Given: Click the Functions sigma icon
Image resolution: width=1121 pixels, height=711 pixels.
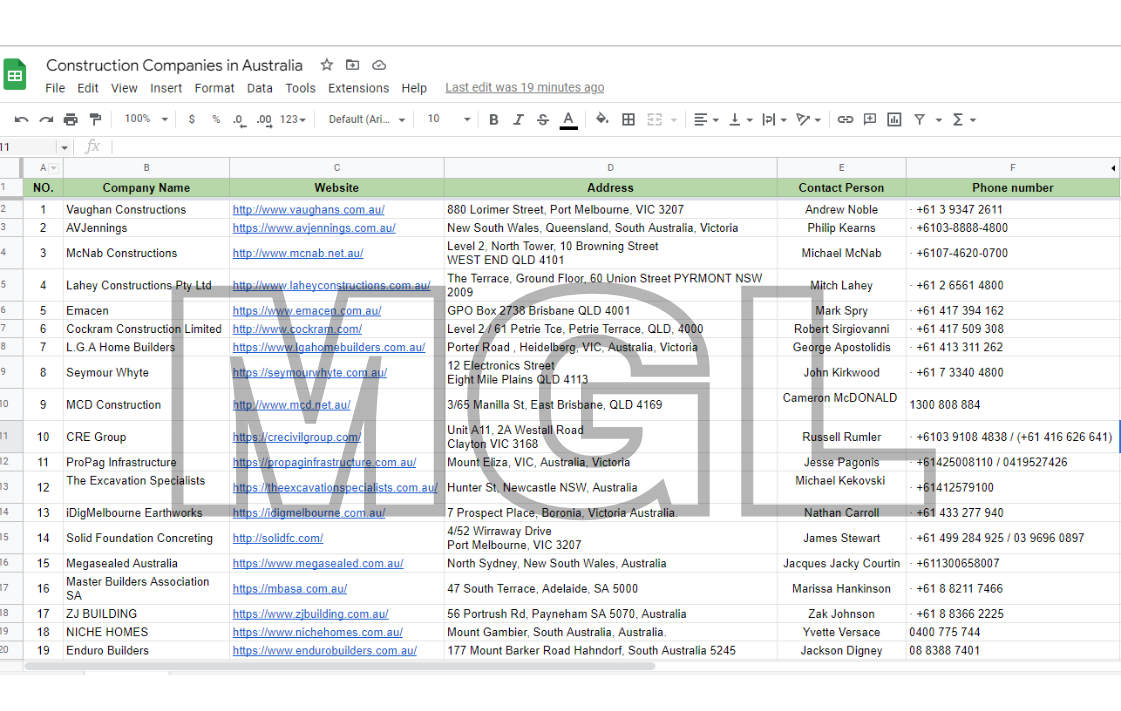Looking at the screenshot, I should [x=958, y=119].
